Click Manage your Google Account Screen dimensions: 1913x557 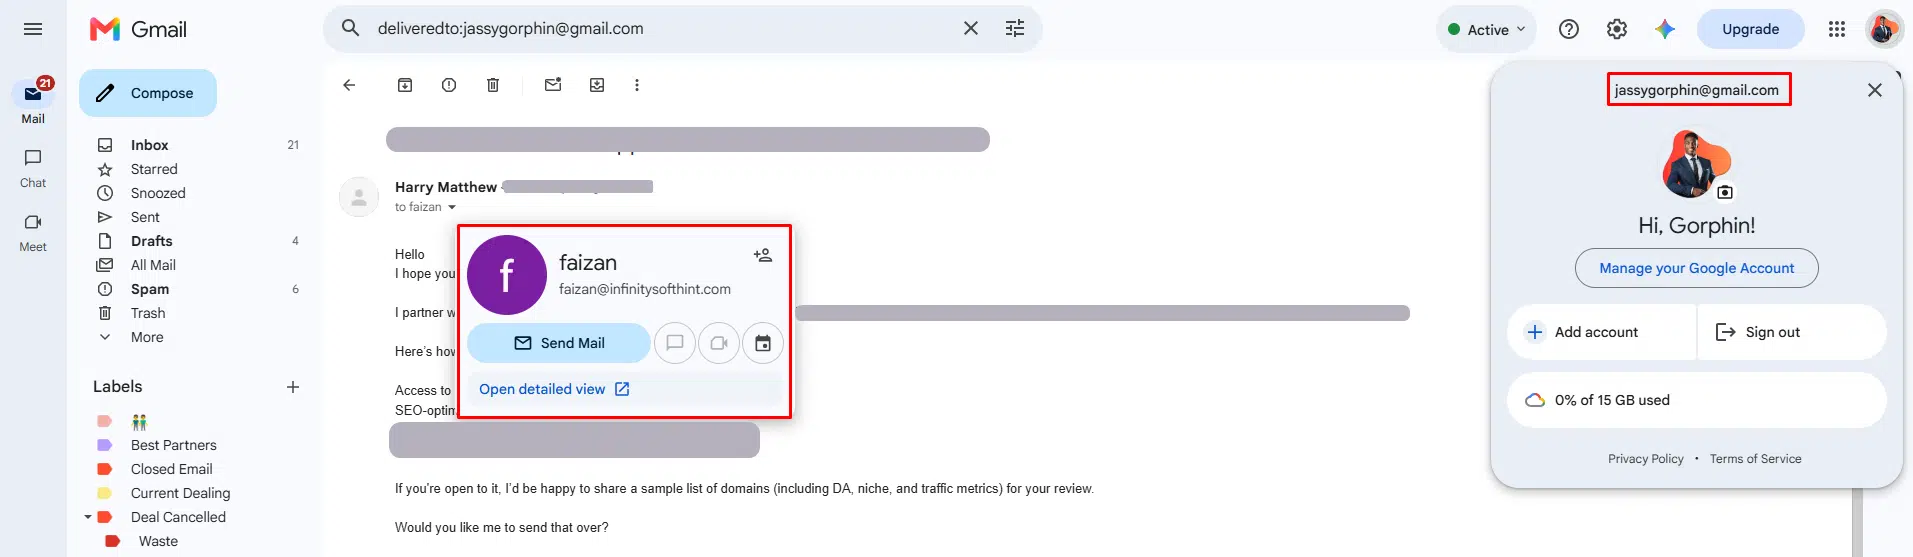coord(1697,268)
